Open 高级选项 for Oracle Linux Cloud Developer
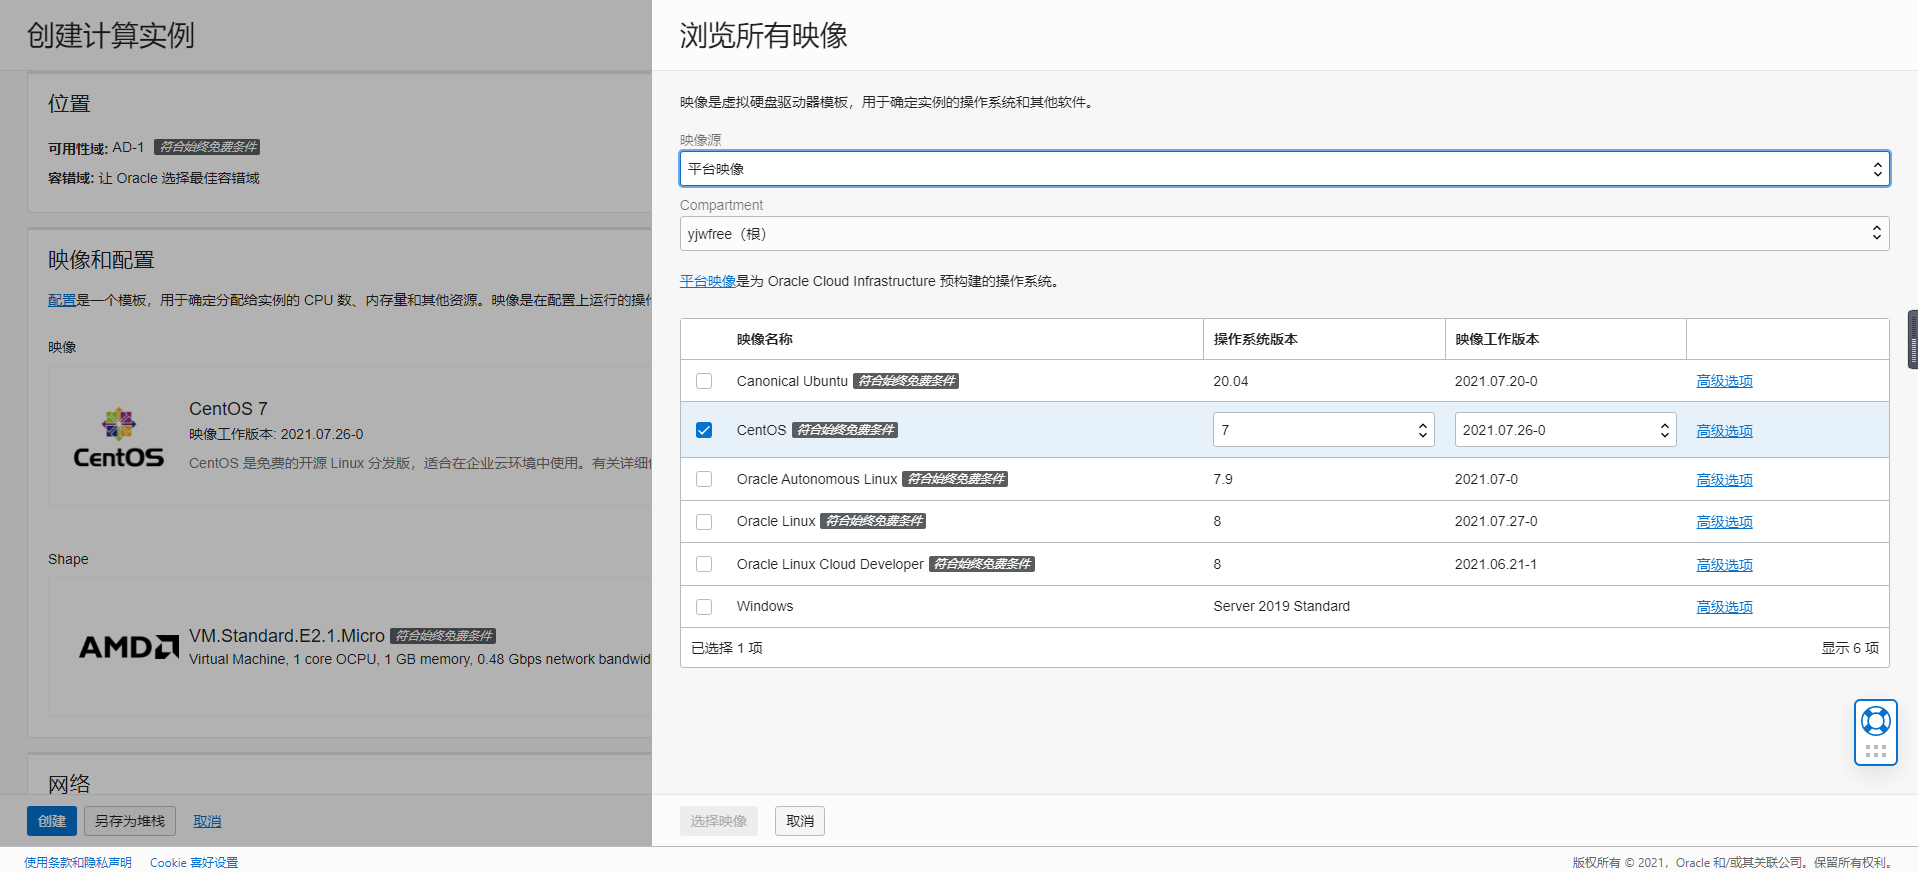This screenshot has height=872, width=1918. point(1724,565)
